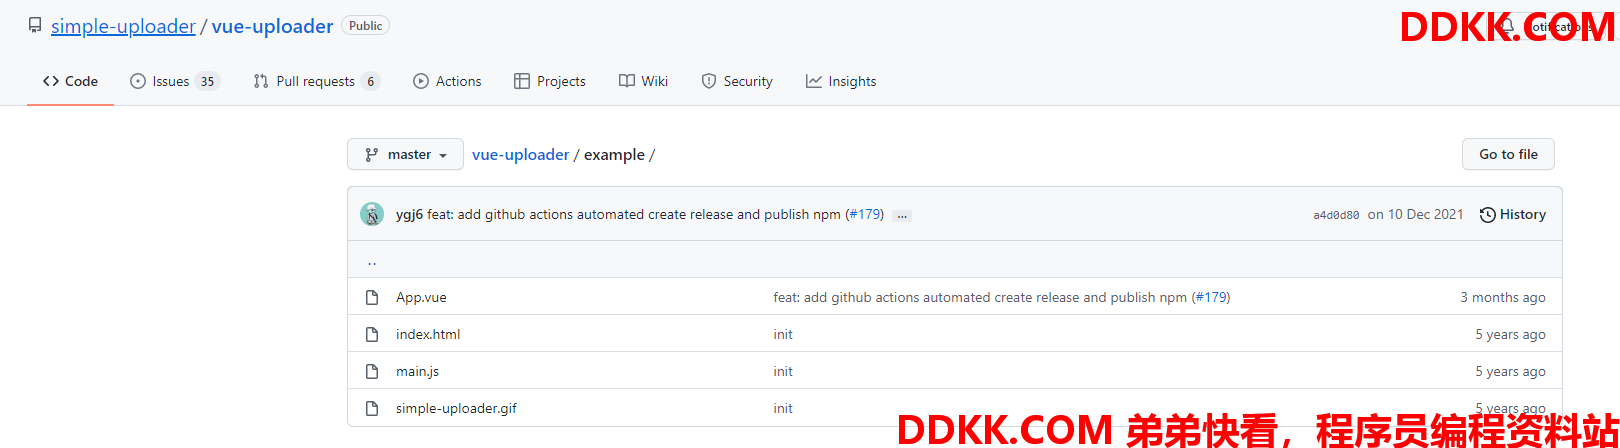The width and height of the screenshot is (1620, 448).
Task: Open the Insights tab
Action: click(841, 81)
